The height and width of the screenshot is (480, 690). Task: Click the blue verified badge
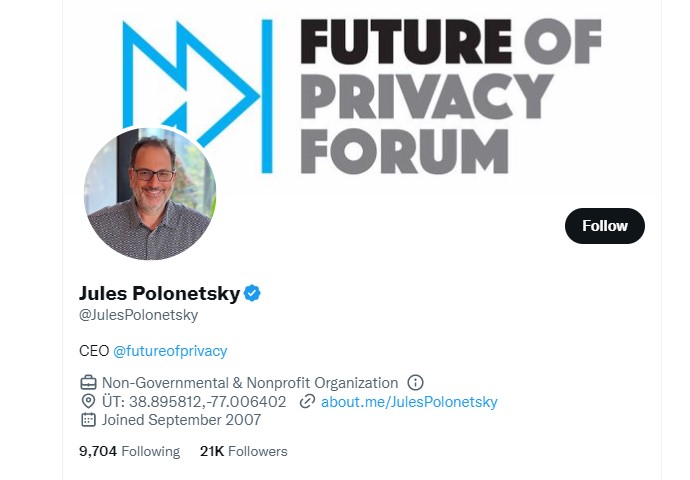[x=253, y=293]
